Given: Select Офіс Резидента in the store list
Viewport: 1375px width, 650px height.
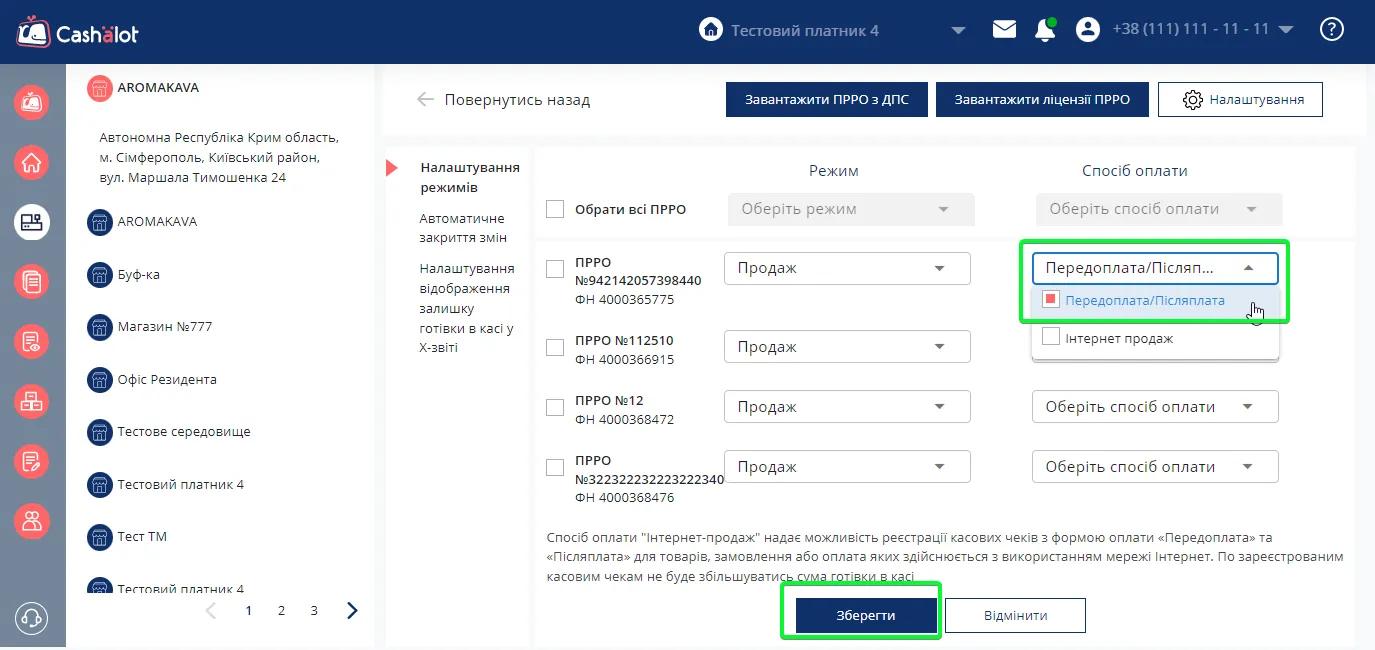Looking at the screenshot, I should coord(167,380).
